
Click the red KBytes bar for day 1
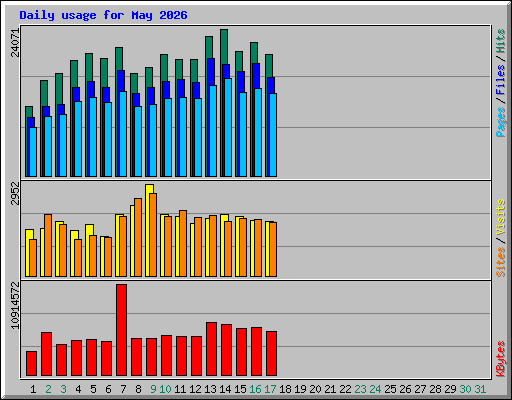31,363
